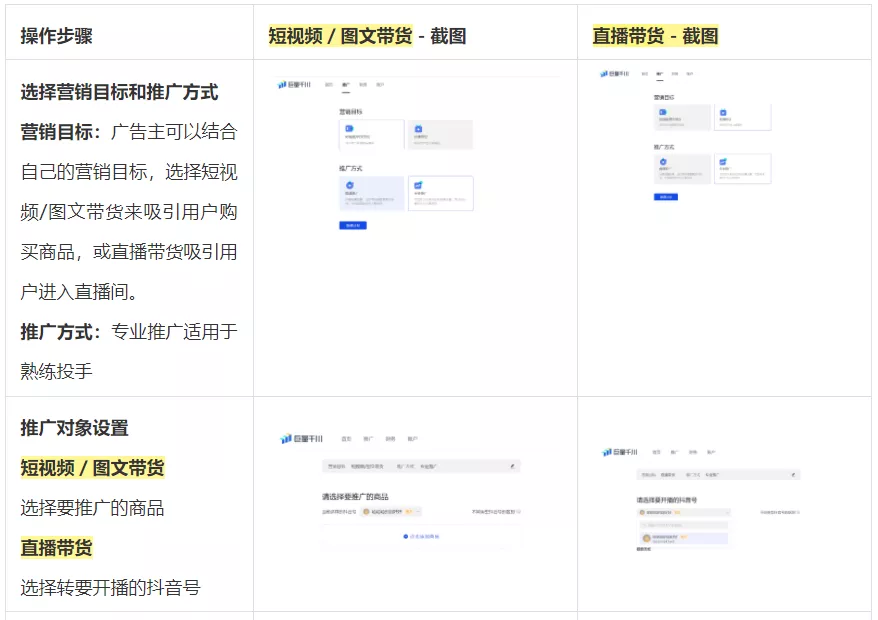The width and height of the screenshot is (878, 620).
Task: Open 推广 tab in 短视频 推广对象设置-row screenshot
Action: 368,439
